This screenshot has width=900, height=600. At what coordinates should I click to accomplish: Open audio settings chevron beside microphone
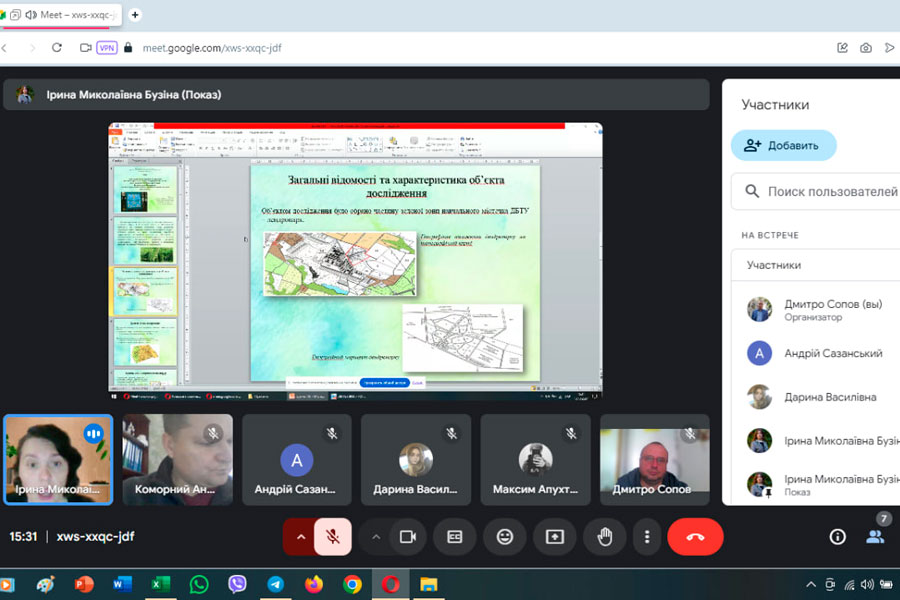coord(301,537)
